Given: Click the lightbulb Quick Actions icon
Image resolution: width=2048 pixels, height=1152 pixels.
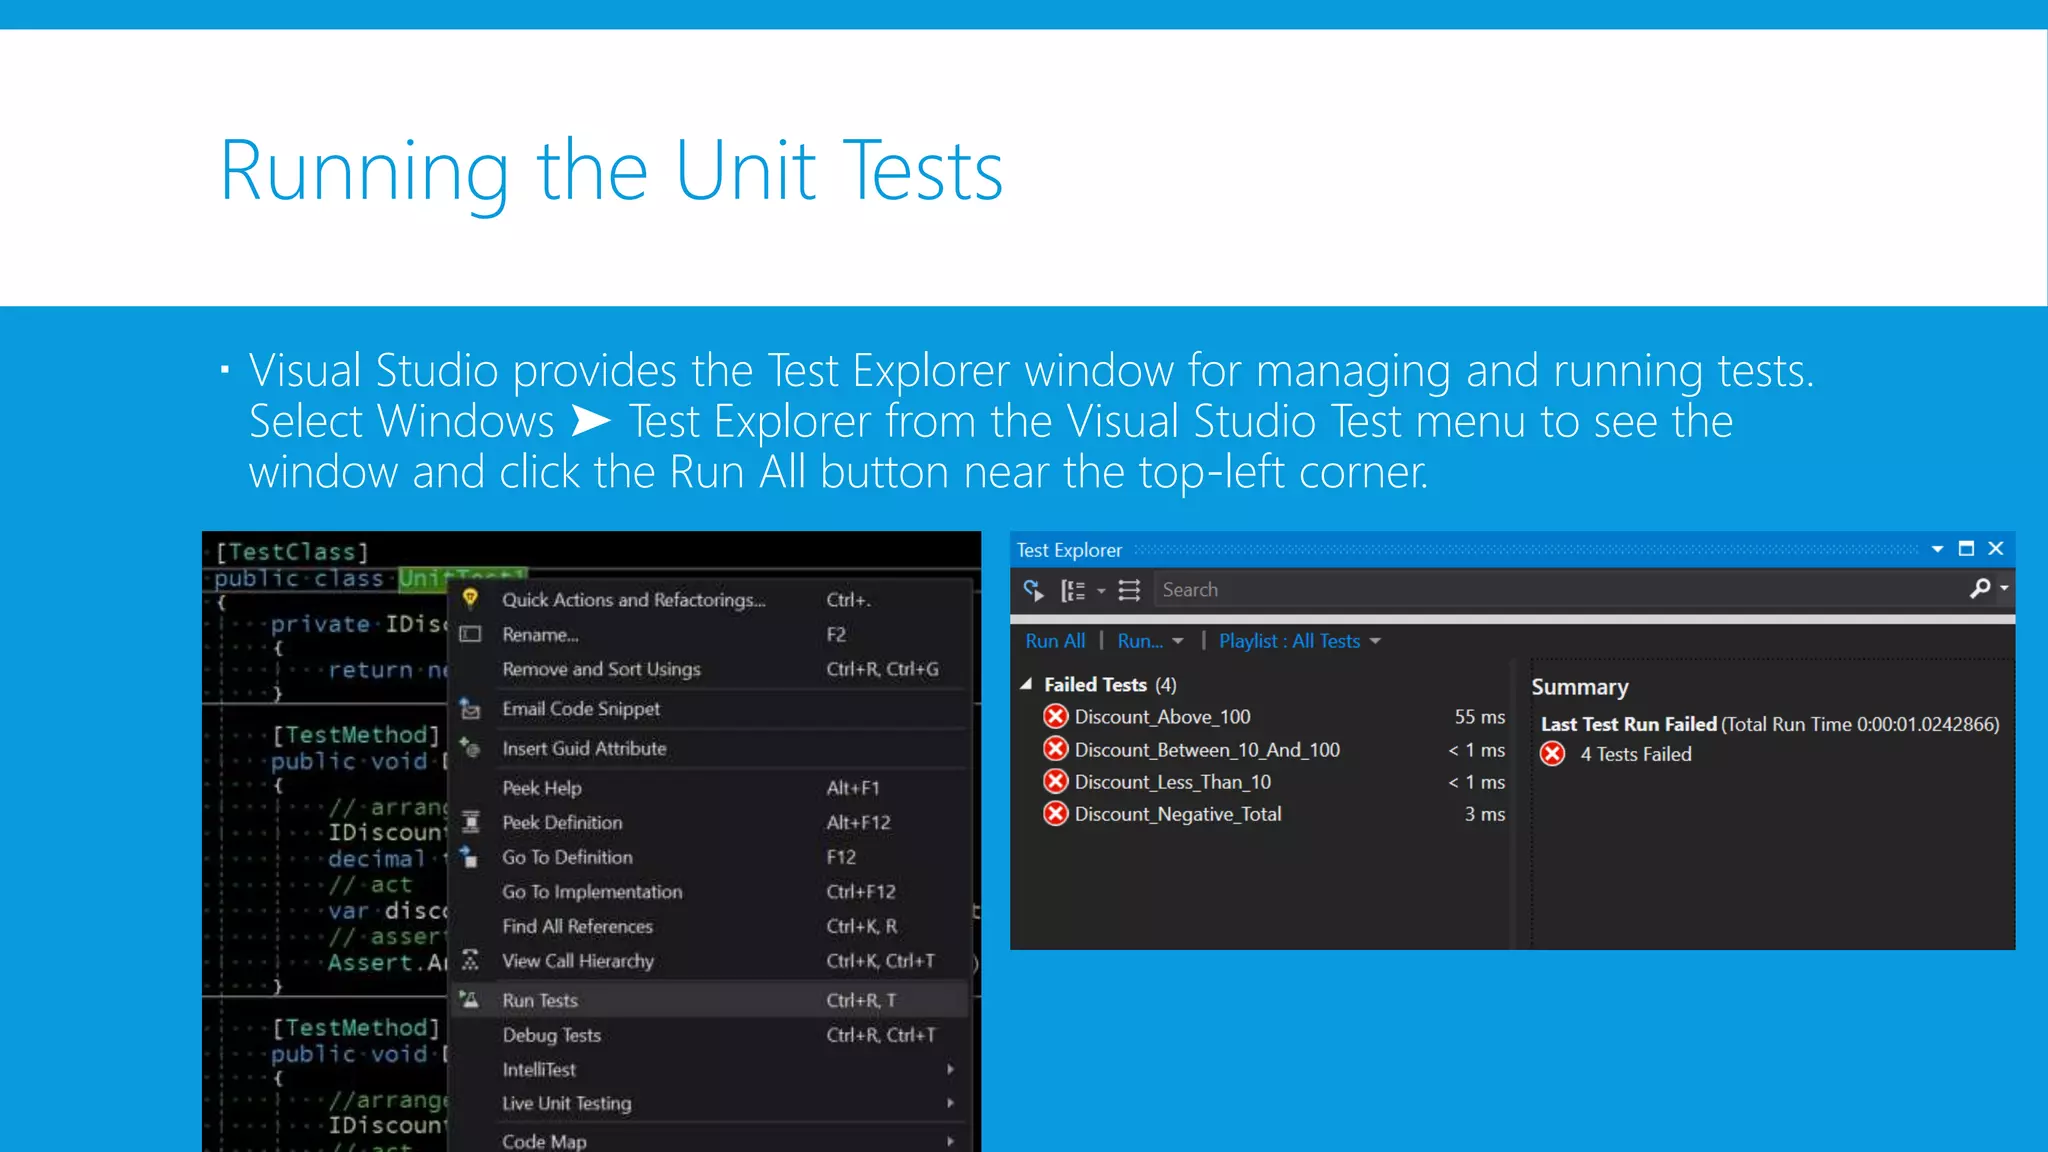Looking at the screenshot, I should (x=470, y=599).
